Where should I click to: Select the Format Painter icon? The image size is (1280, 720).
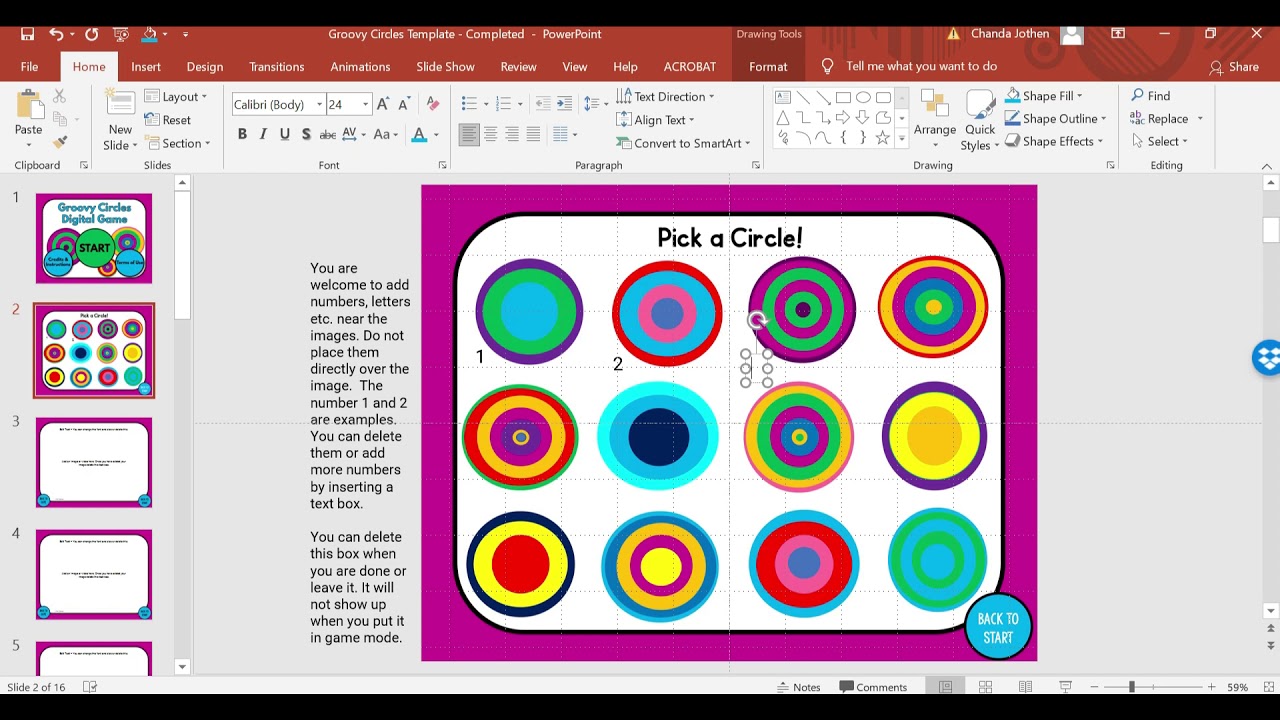[60, 141]
